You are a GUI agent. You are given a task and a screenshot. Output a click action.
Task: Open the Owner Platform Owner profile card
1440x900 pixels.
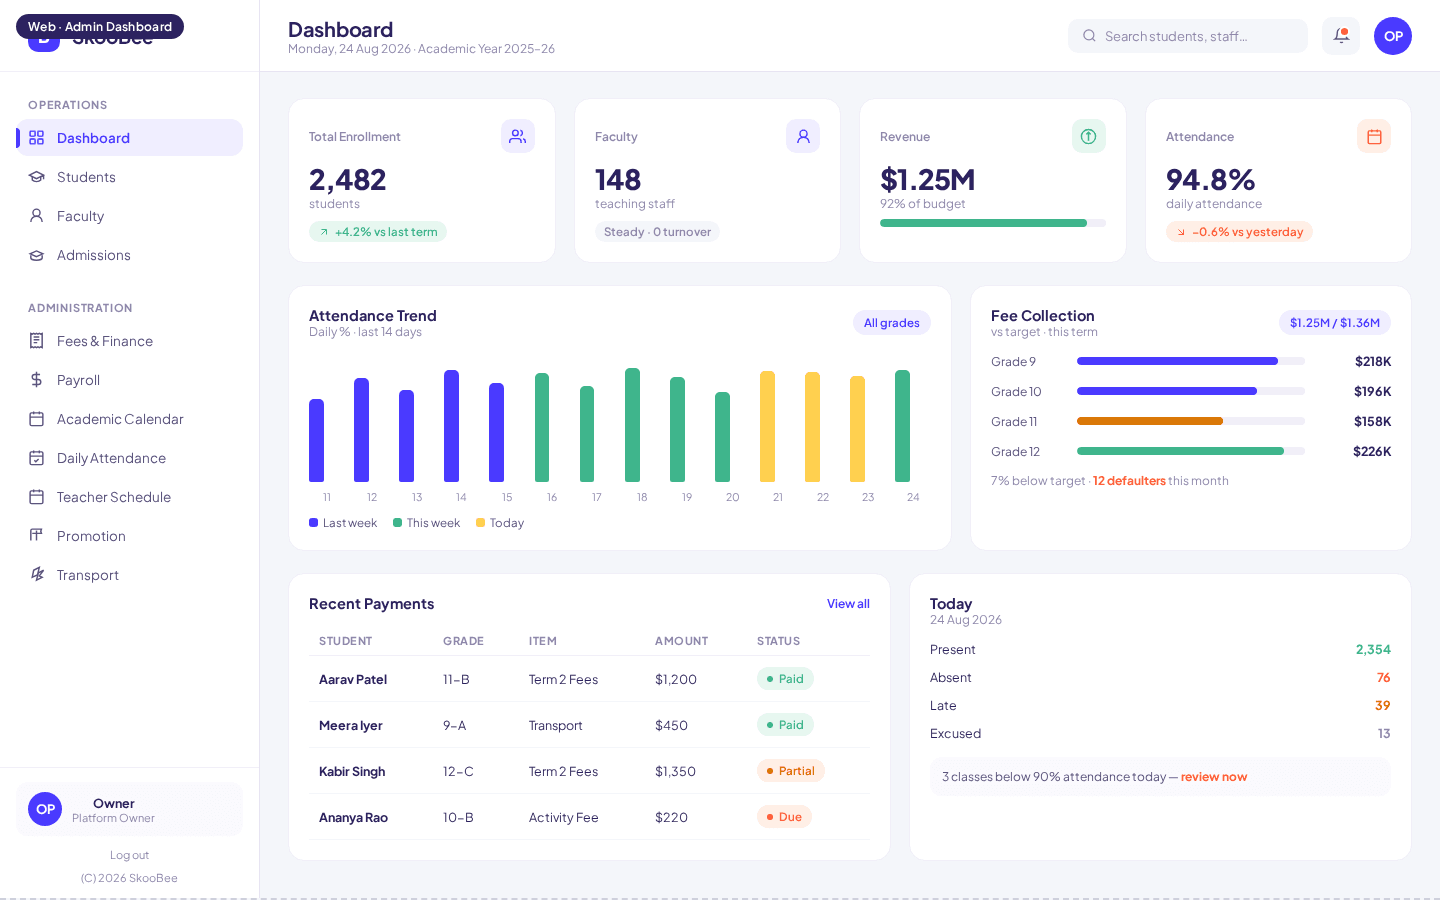pos(130,809)
